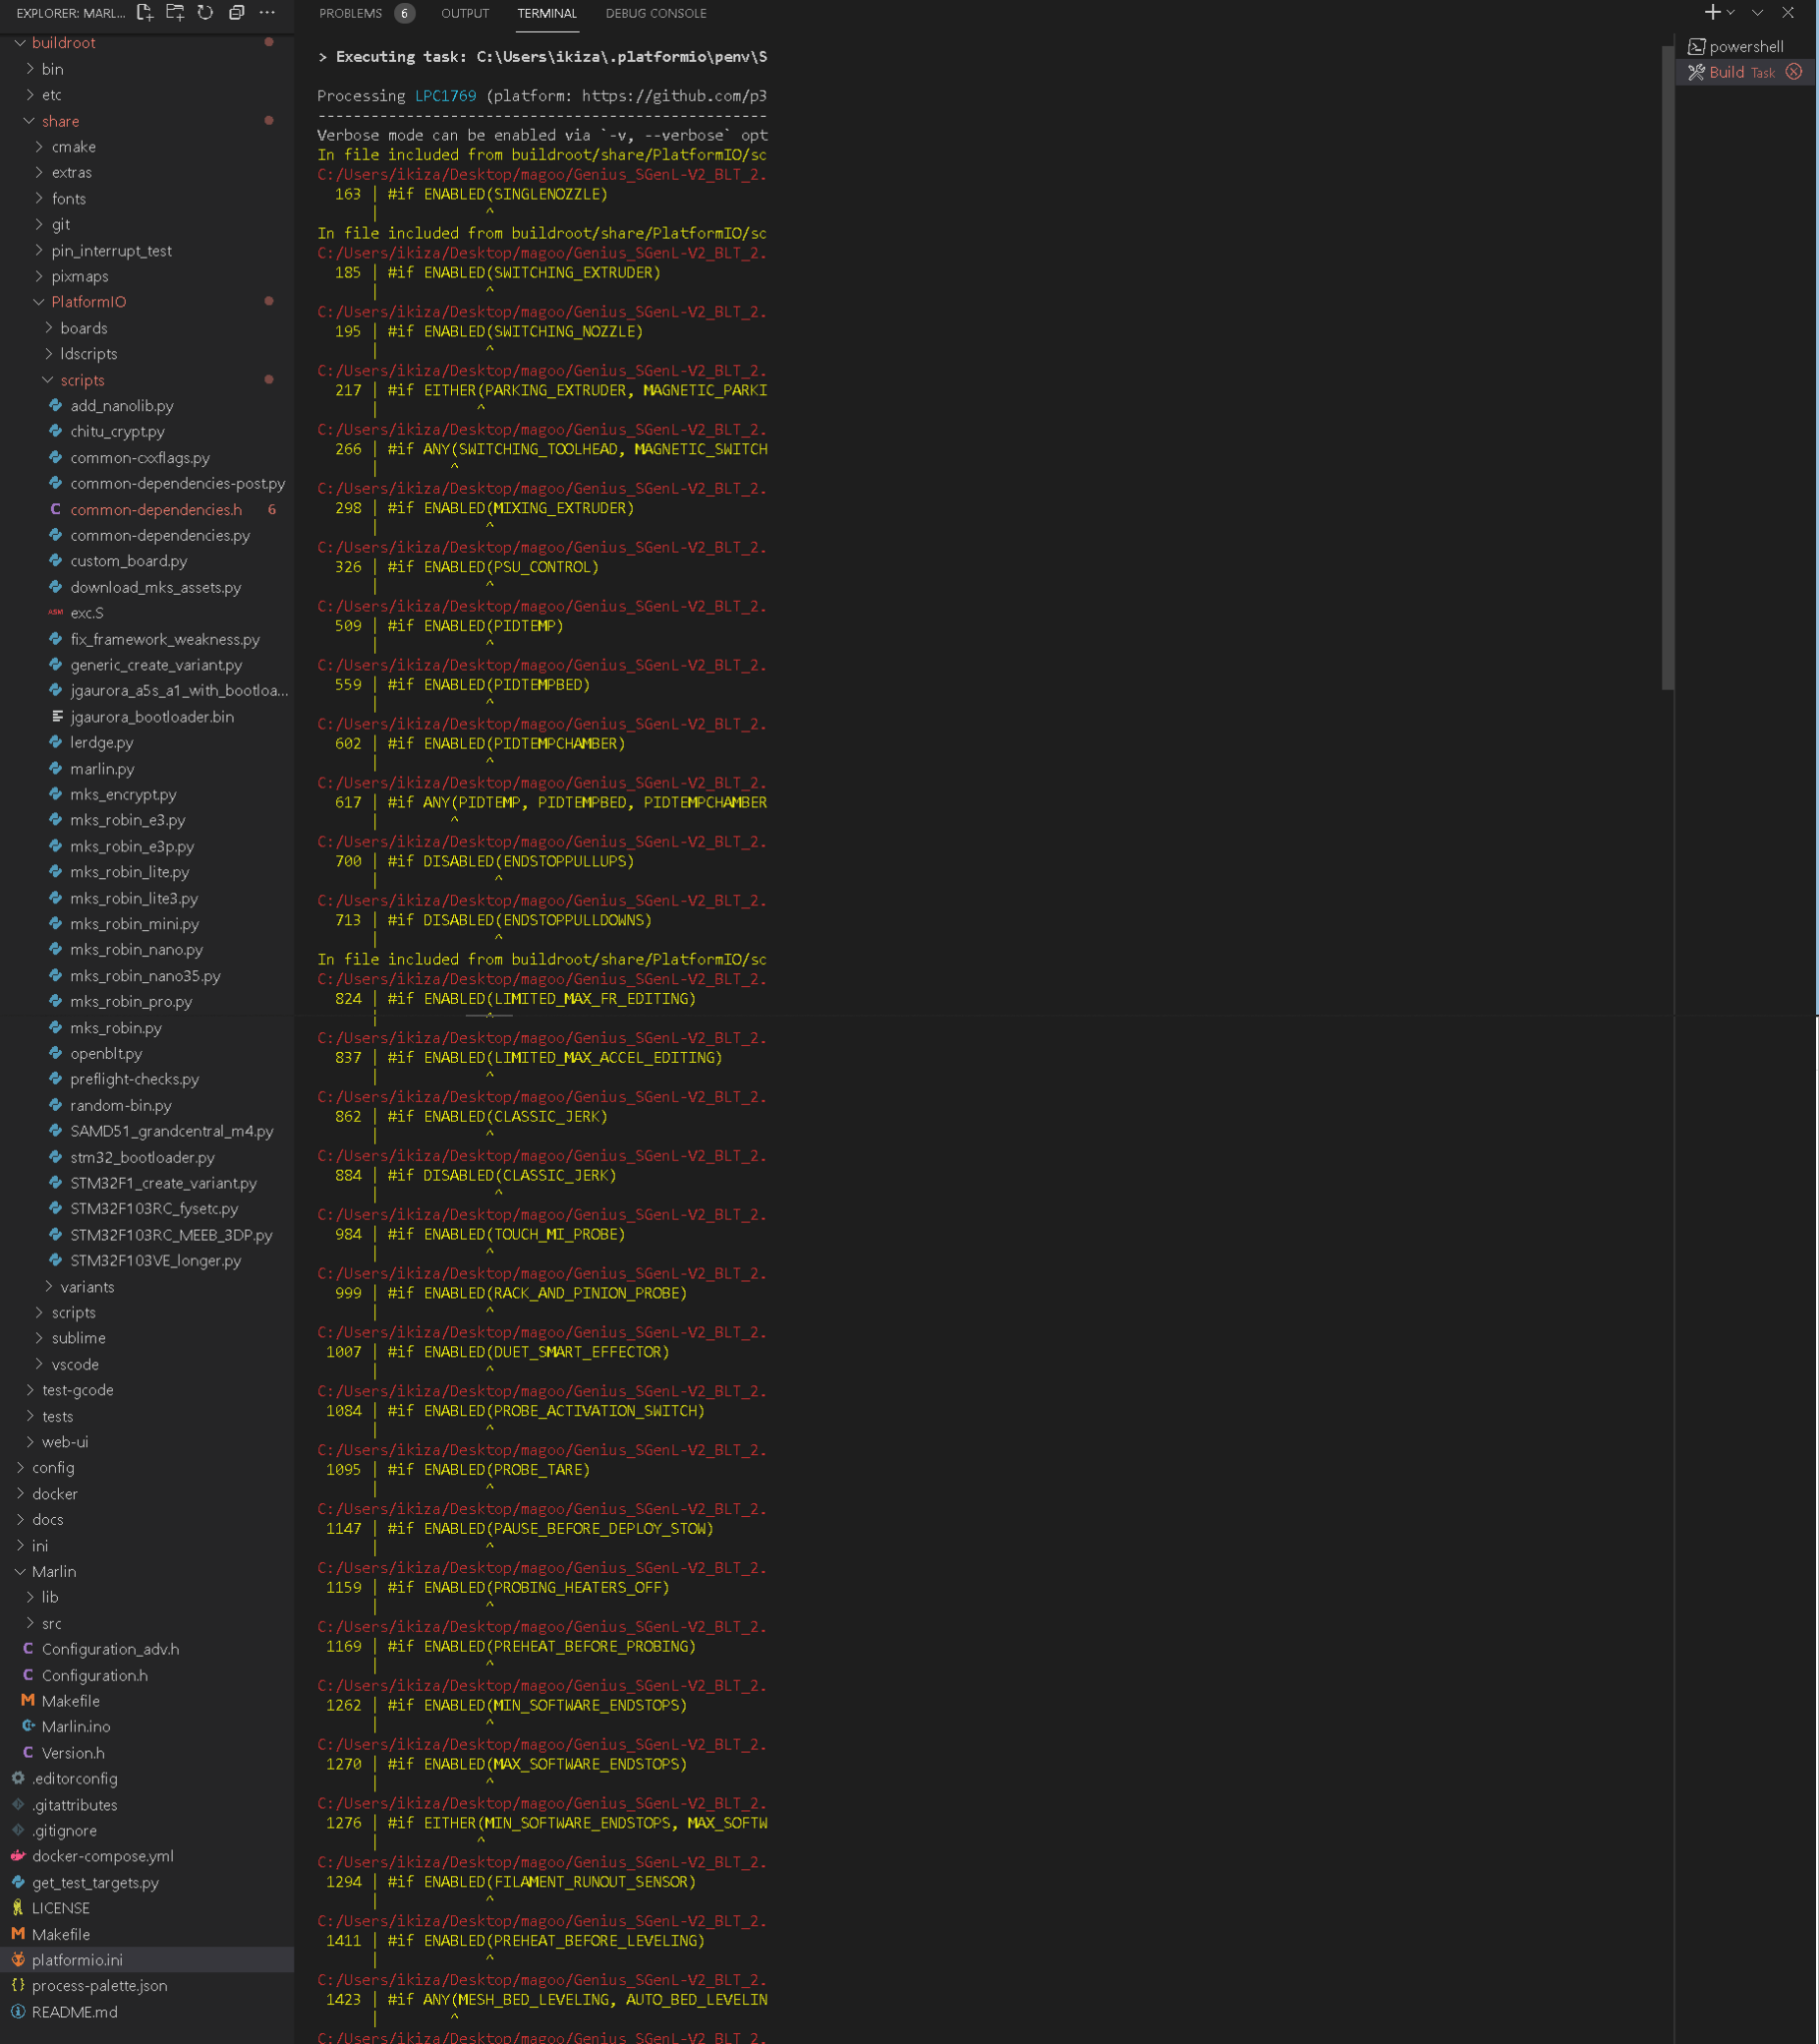Click the Python icon of marlin.py
The height and width of the screenshot is (2044, 1819).
pos(56,769)
